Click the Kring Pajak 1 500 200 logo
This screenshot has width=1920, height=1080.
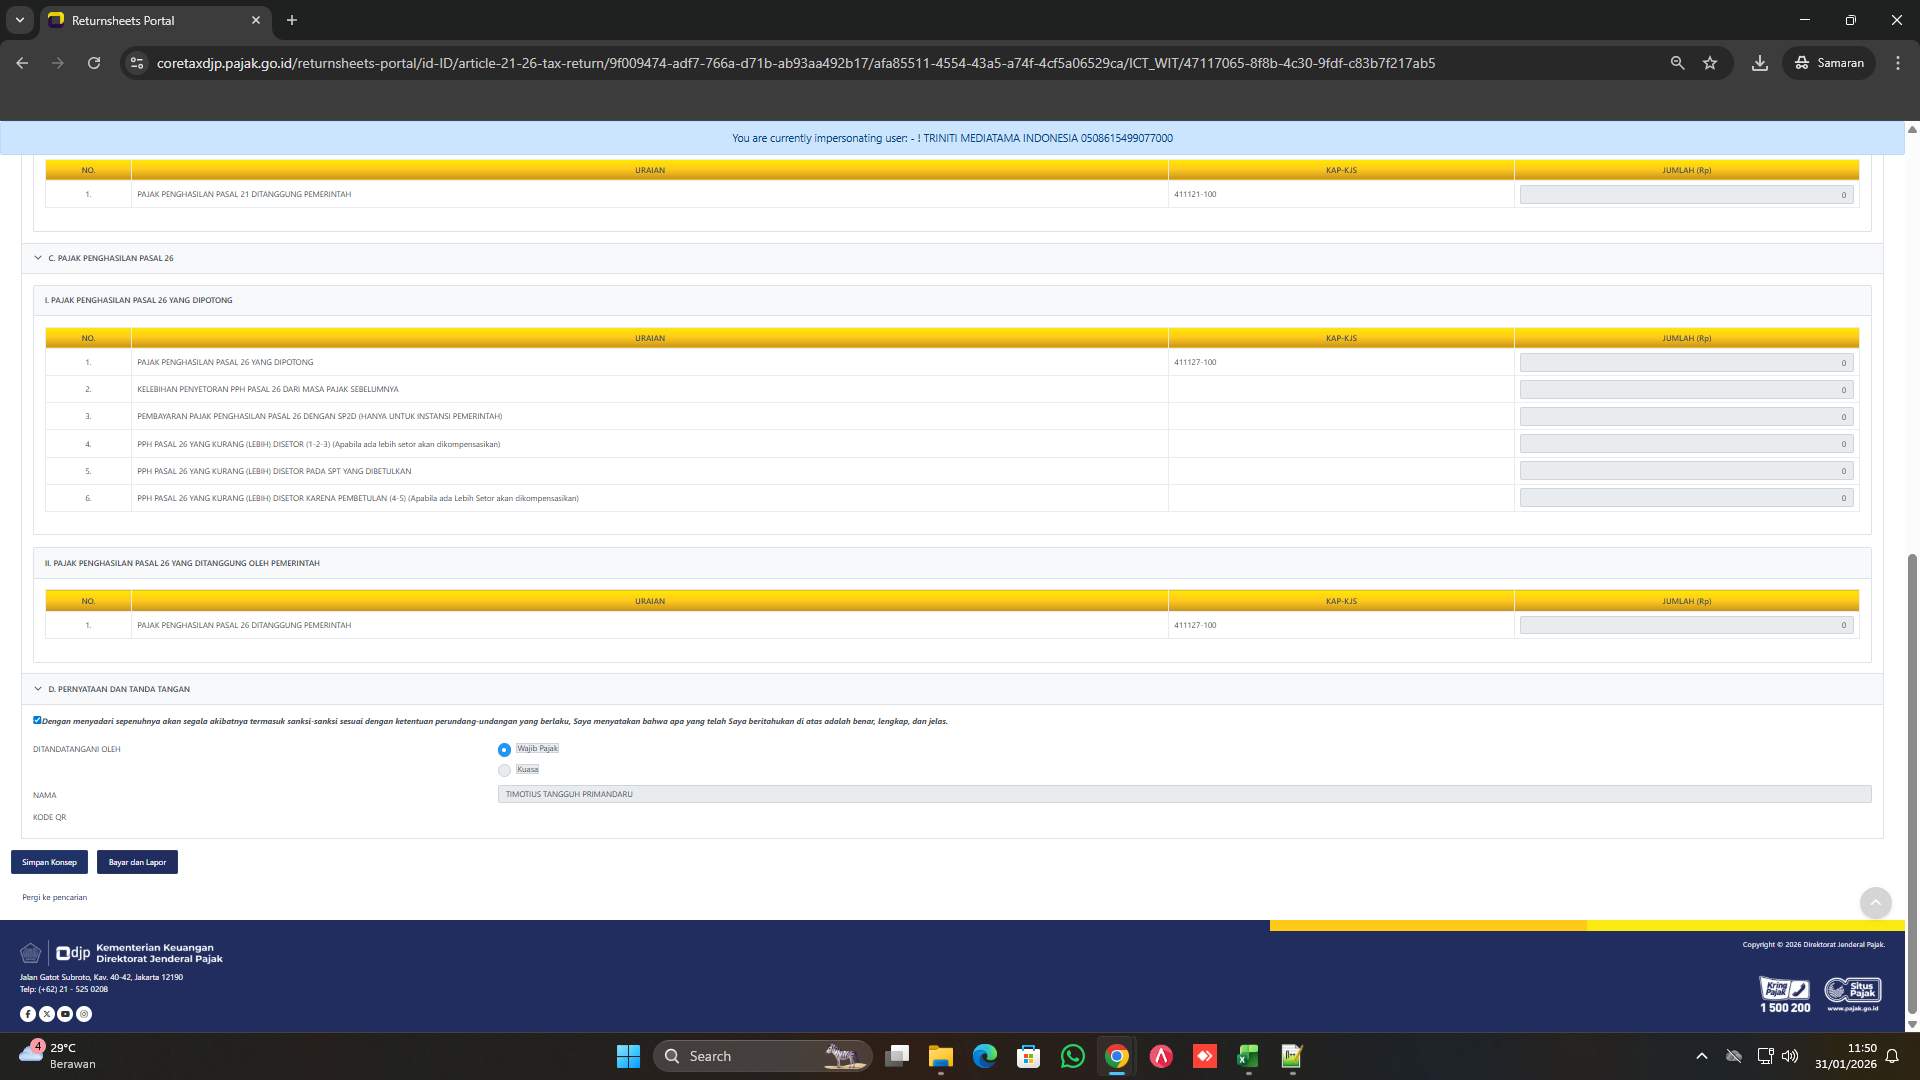click(1784, 993)
